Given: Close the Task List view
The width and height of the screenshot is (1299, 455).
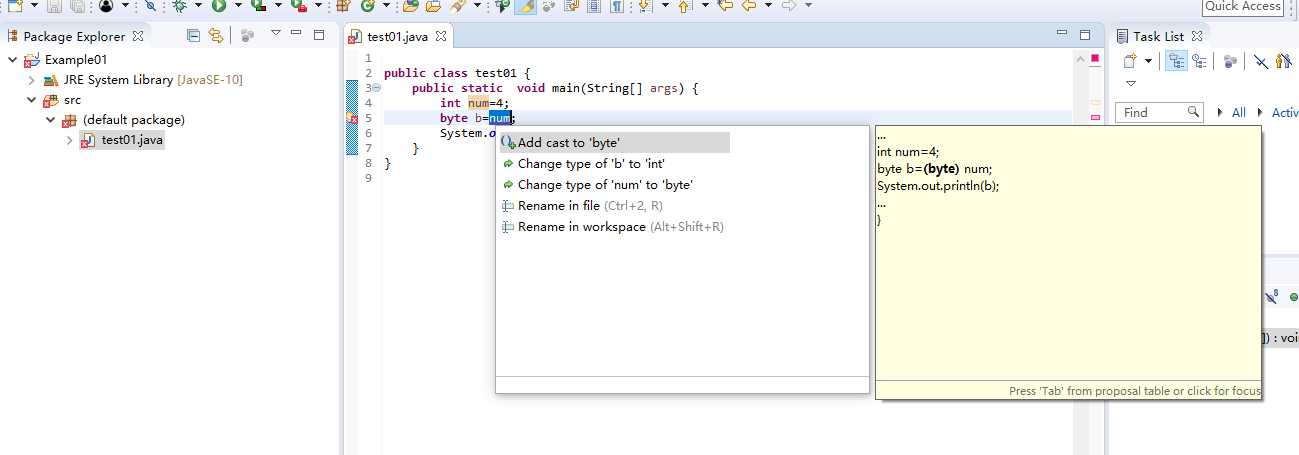Looking at the screenshot, I should coord(1197,36).
